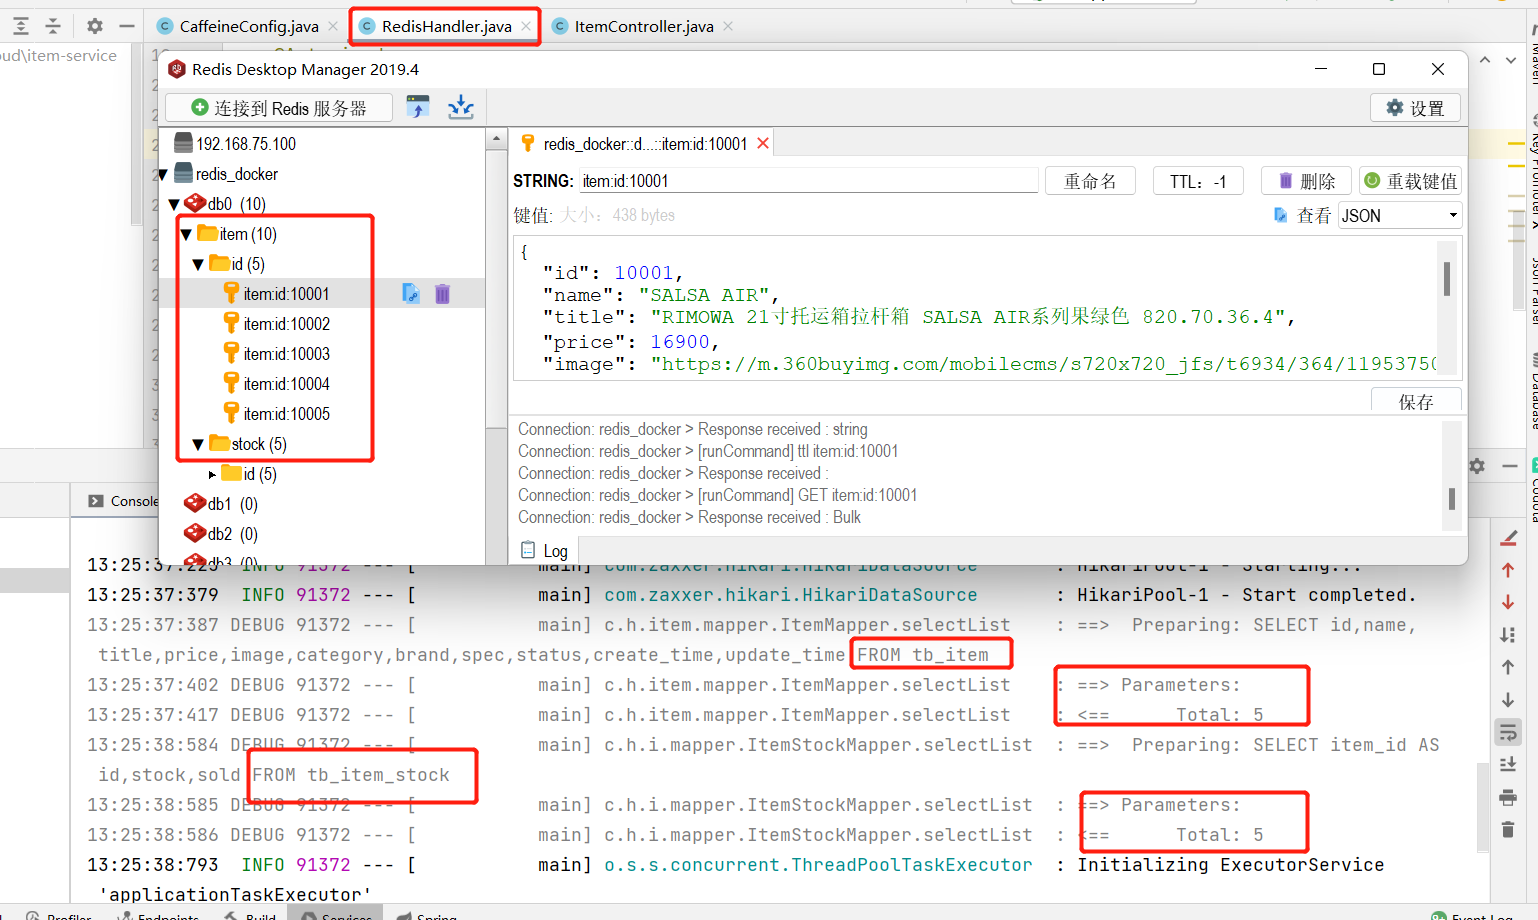Click the purple trash delete key button
Screen dimensions: 1538x920
pos(1306,181)
